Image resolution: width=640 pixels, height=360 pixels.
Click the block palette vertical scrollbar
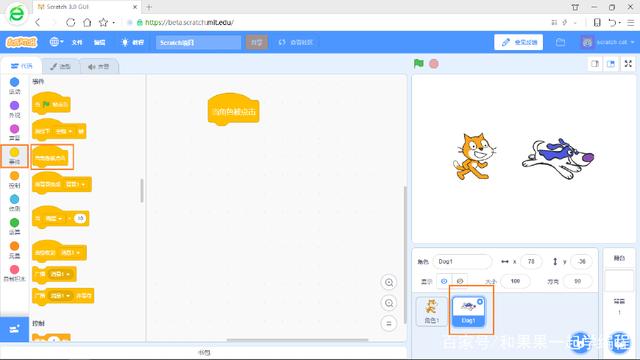pyautogui.click(x=142, y=190)
